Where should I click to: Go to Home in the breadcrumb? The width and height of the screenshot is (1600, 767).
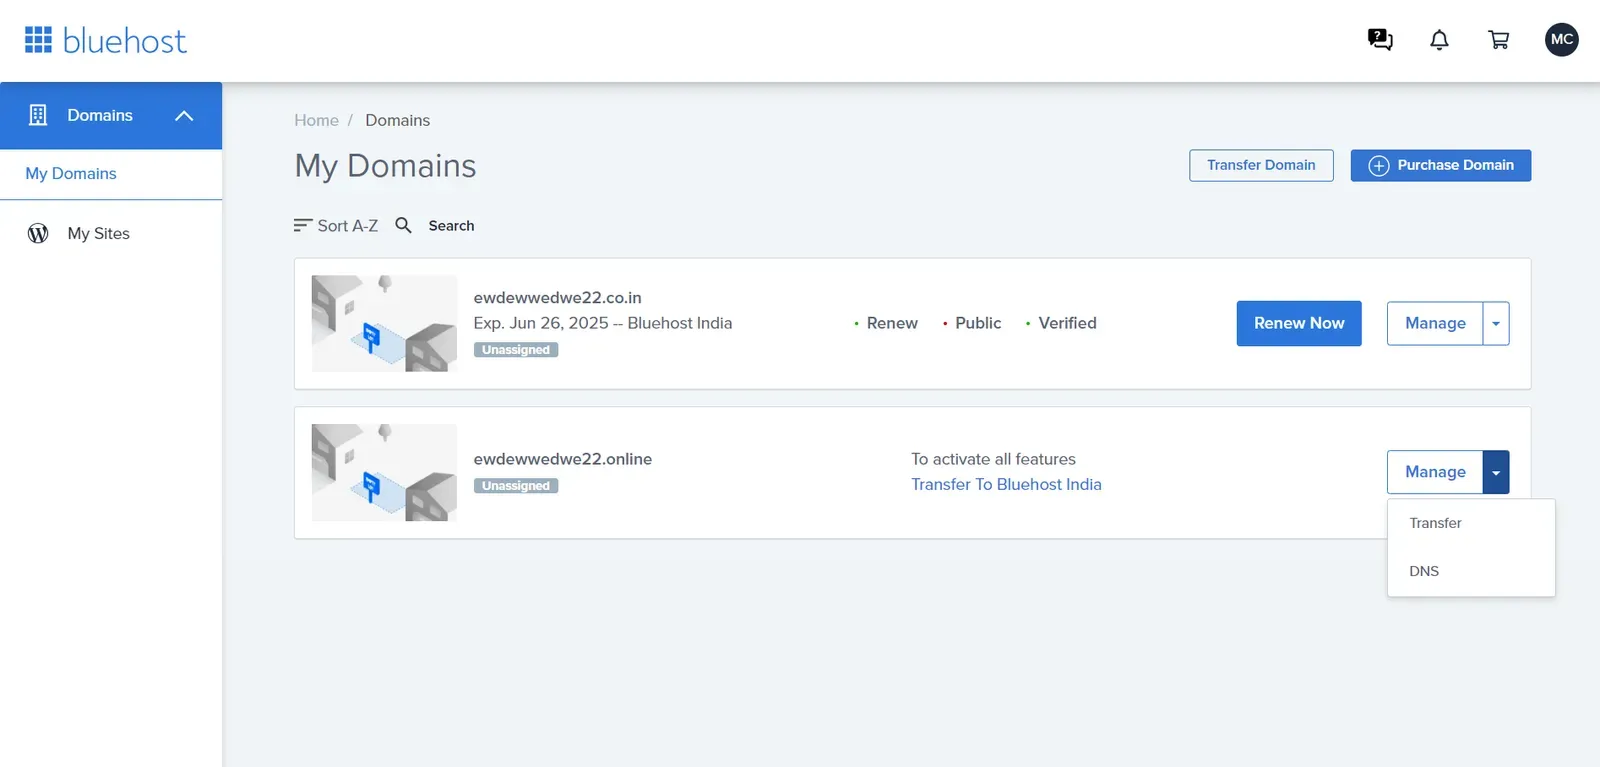click(x=316, y=121)
